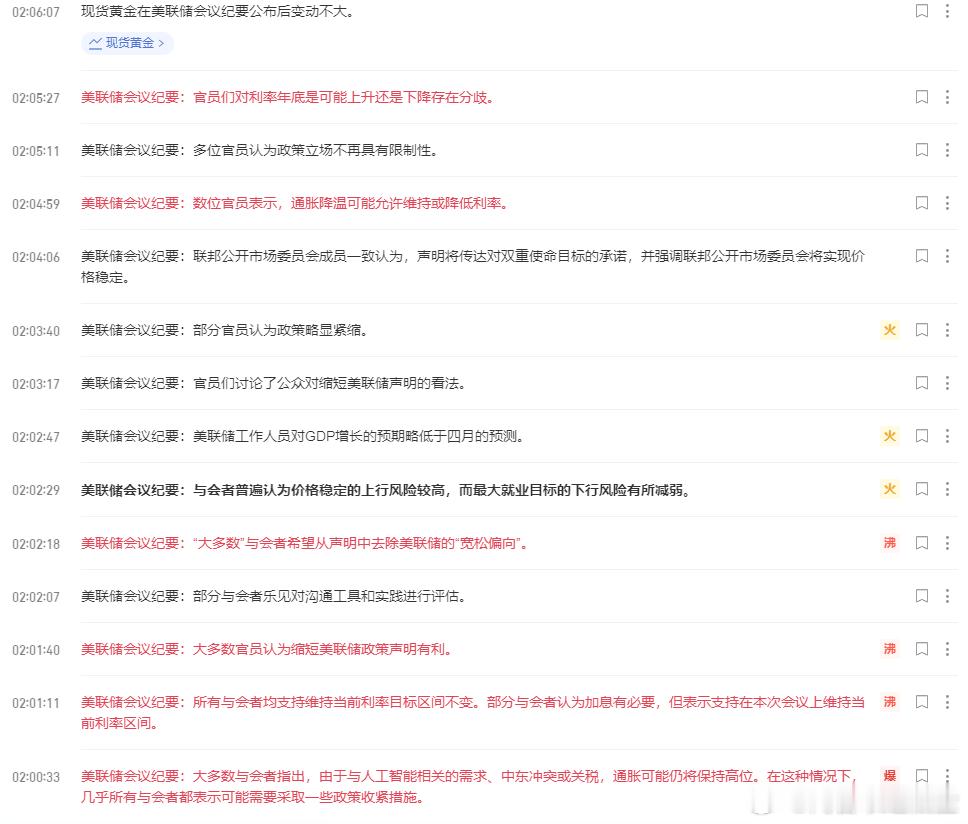This screenshot has height=824, width=968.
Task: Open more options for 02:05:27 news
Action: click(x=947, y=97)
